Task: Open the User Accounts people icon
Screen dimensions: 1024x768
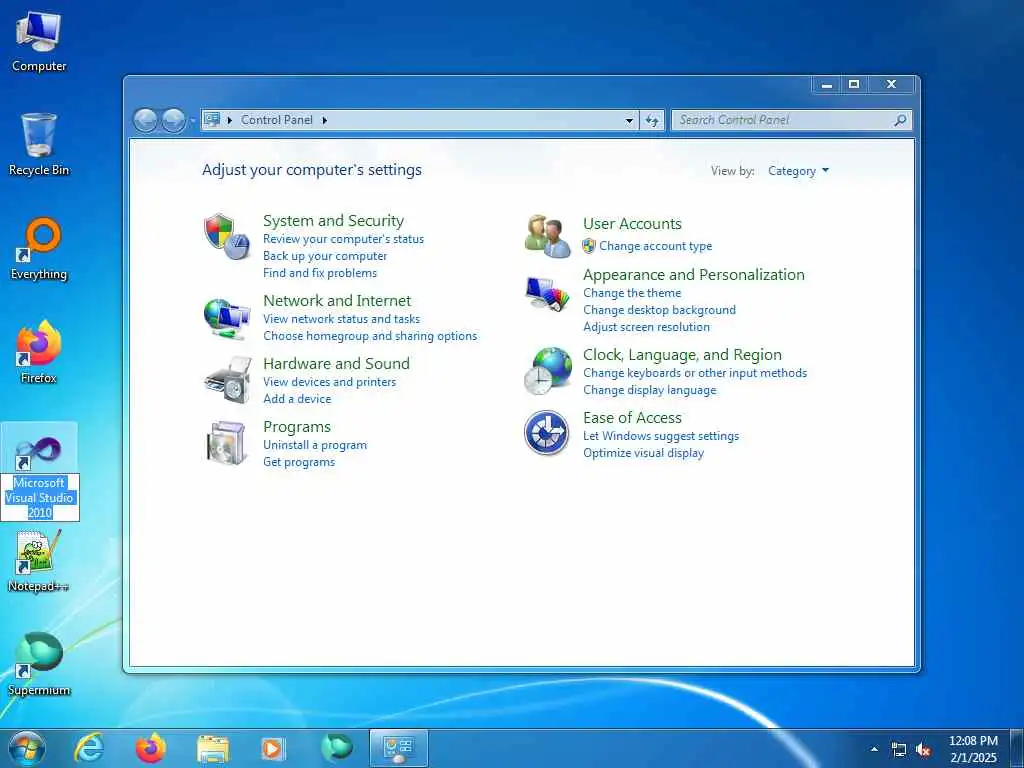Action: pyautogui.click(x=547, y=236)
